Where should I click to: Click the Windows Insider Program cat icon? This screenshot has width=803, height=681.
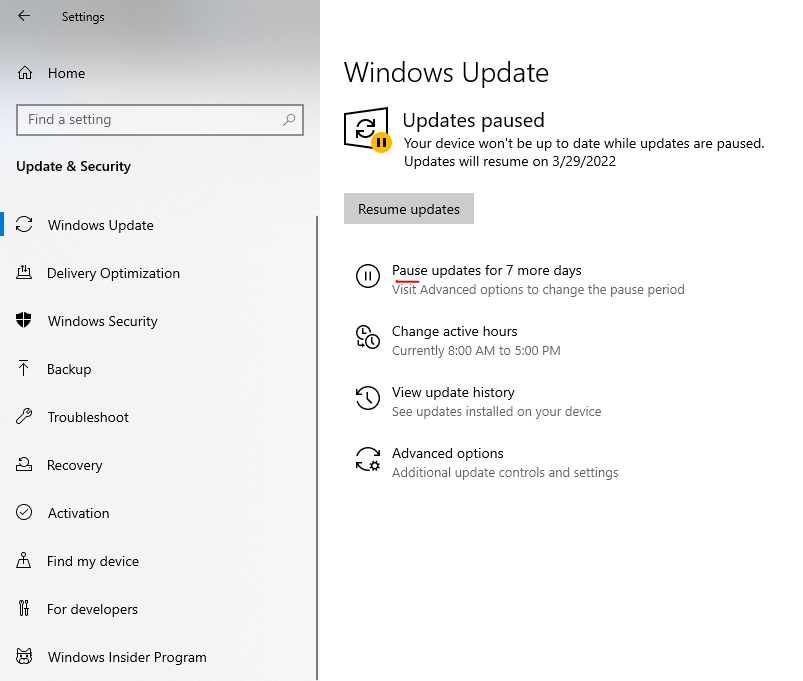[x=24, y=656]
